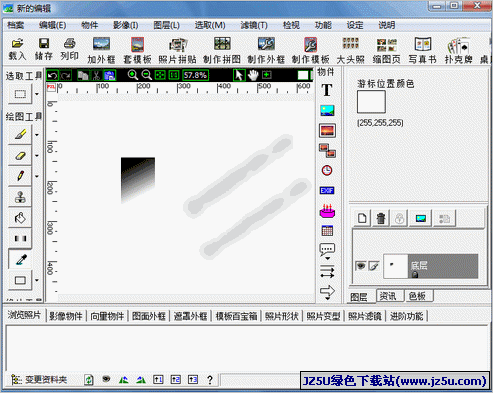Add a clock date object
The width and height of the screenshot is (493, 393).
(327, 170)
